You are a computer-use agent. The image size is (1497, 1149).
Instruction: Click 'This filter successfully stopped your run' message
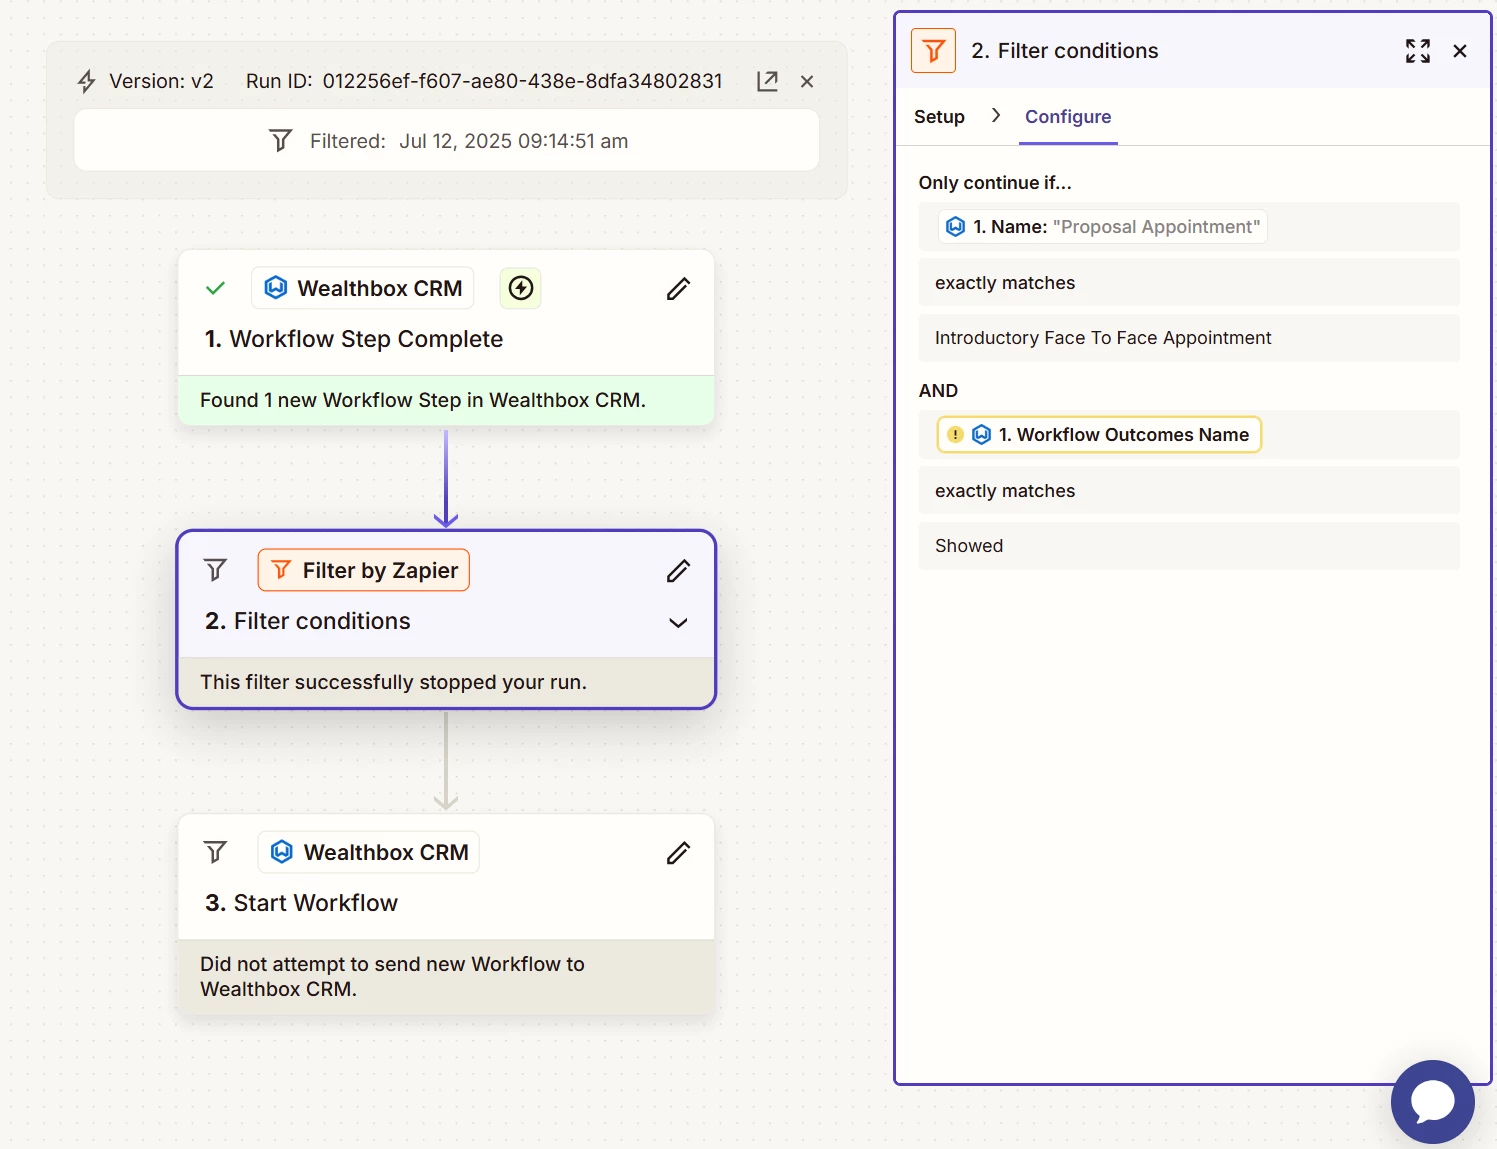click(x=393, y=682)
